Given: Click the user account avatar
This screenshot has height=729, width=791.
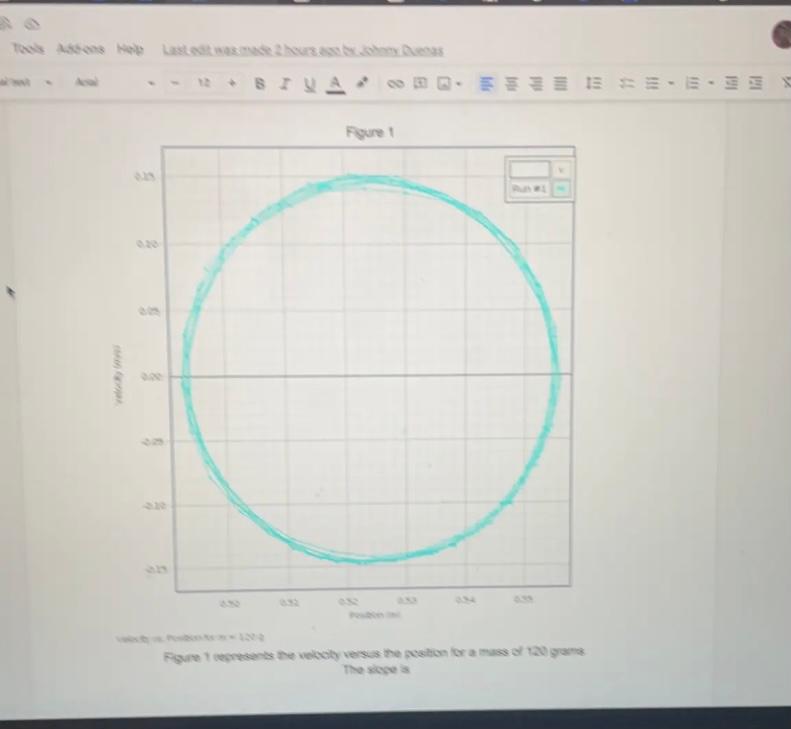Looking at the screenshot, I should [782, 35].
